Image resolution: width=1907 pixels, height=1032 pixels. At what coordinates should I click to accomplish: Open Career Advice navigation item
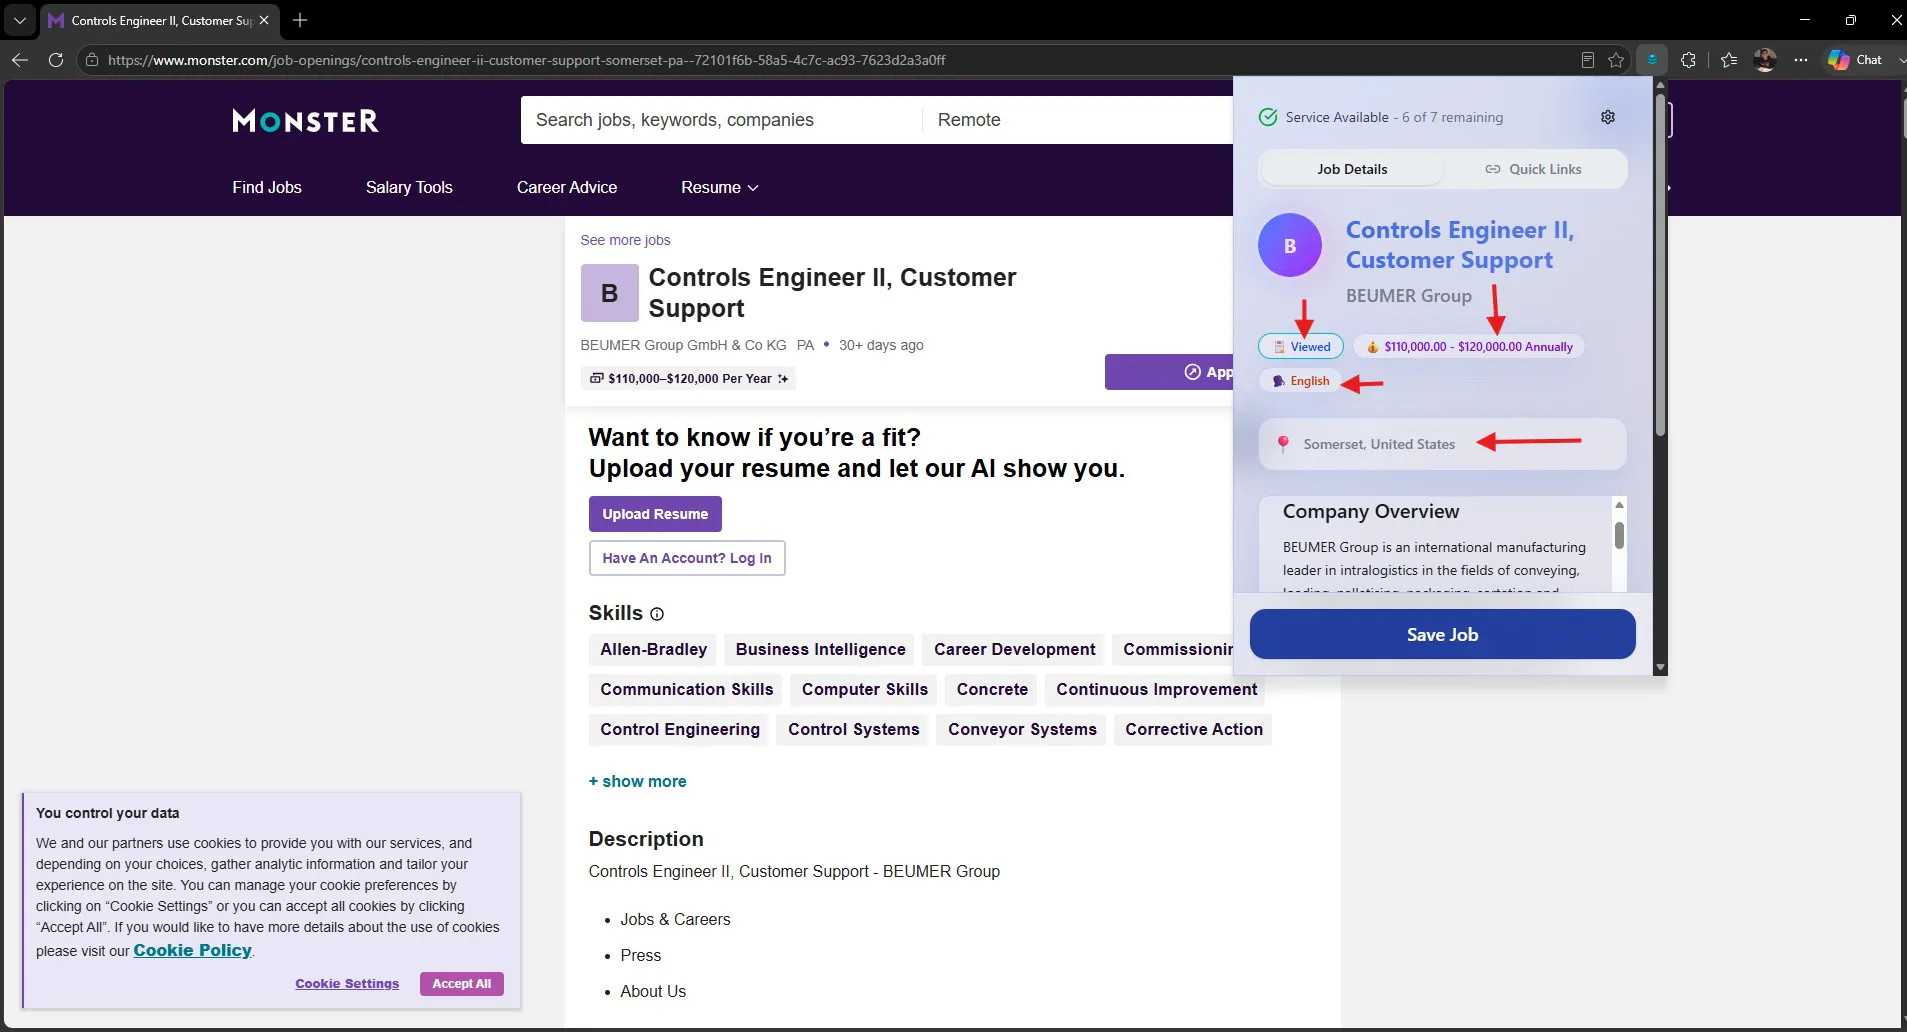pyautogui.click(x=567, y=187)
